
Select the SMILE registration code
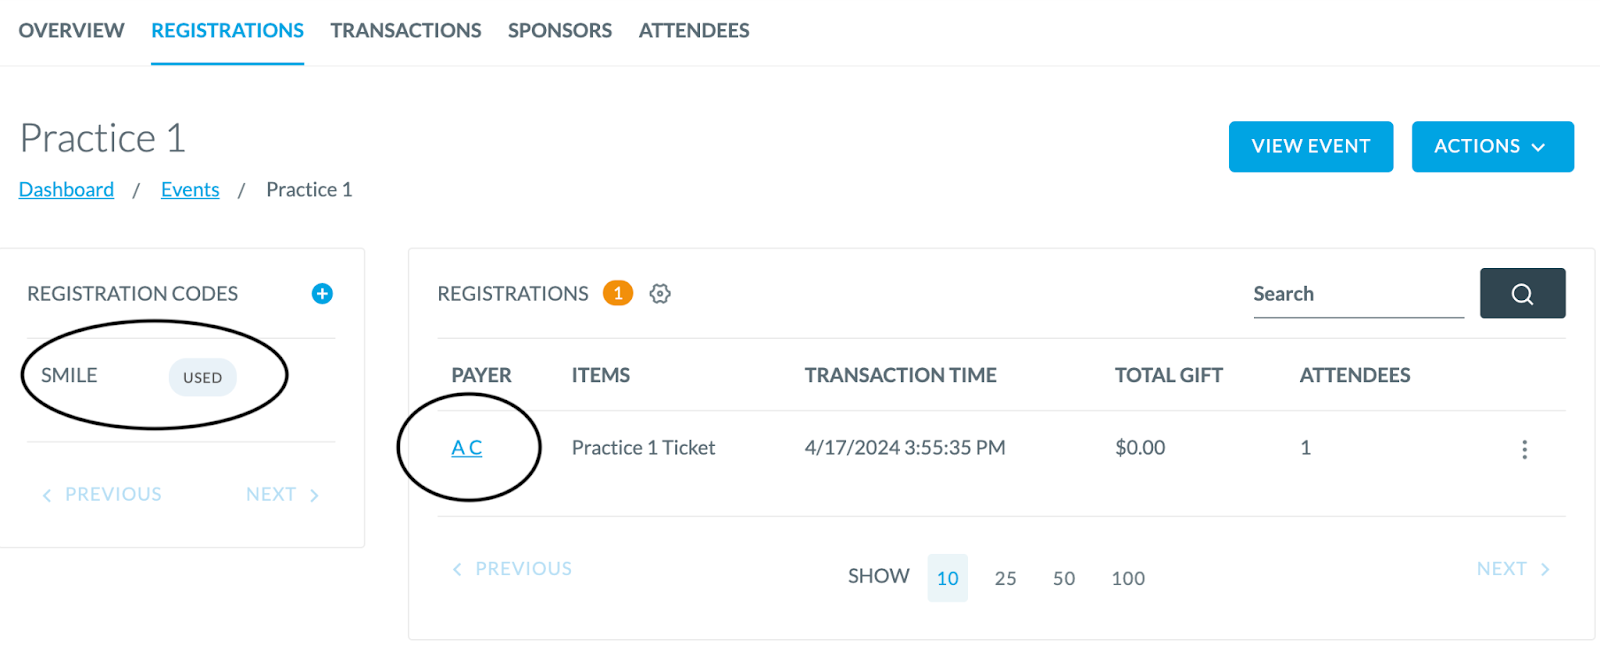pos(69,376)
